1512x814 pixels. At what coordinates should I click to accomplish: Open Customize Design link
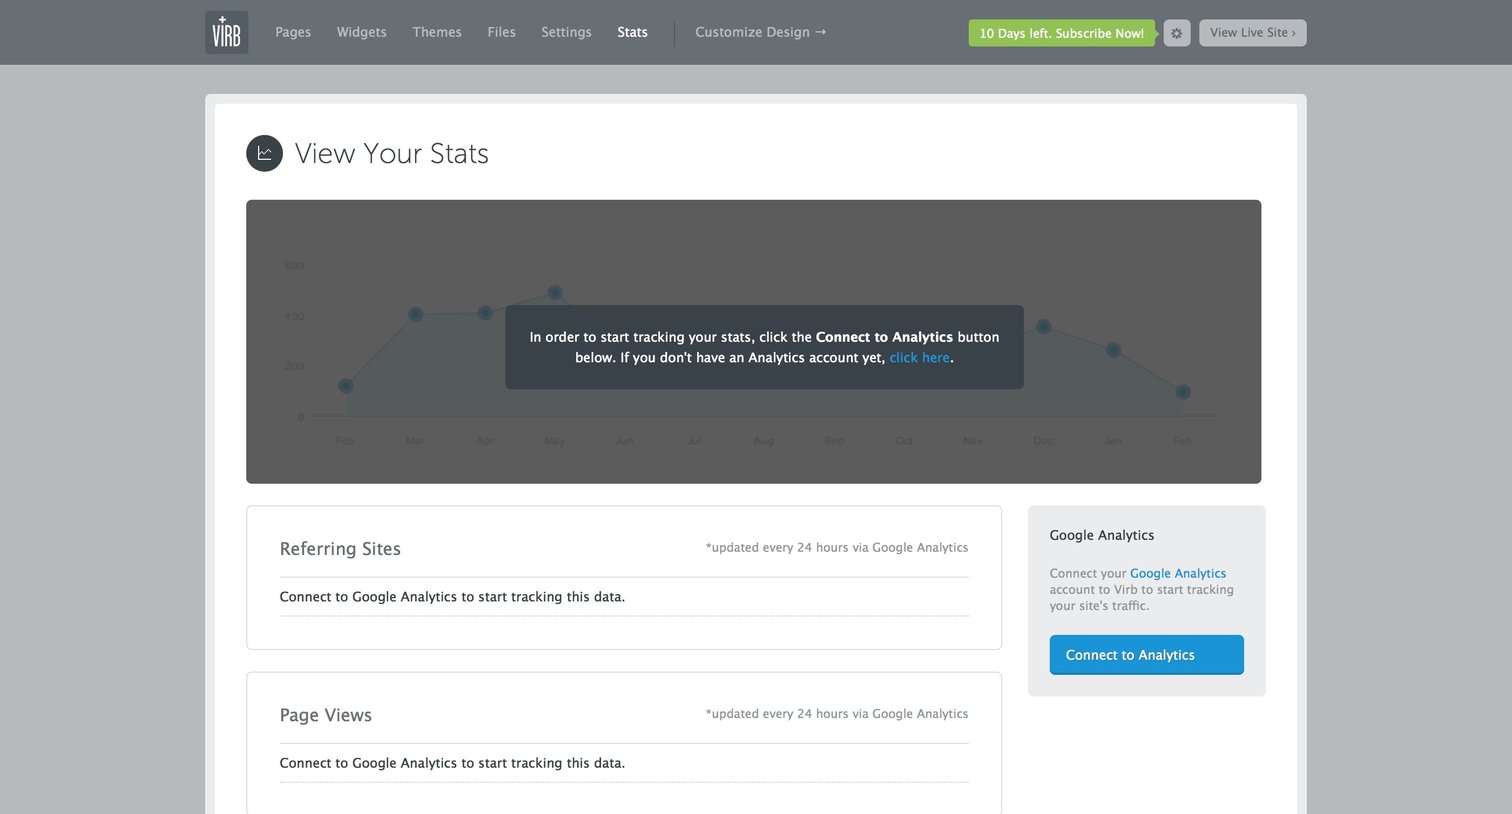(761, 32)
